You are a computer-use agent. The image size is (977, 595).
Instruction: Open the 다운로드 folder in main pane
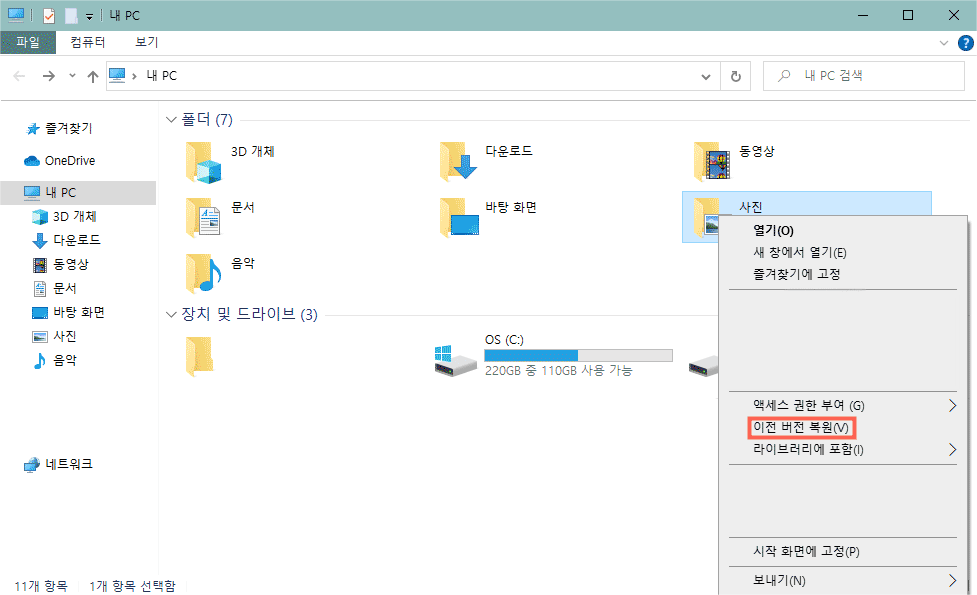click(457, 161)
